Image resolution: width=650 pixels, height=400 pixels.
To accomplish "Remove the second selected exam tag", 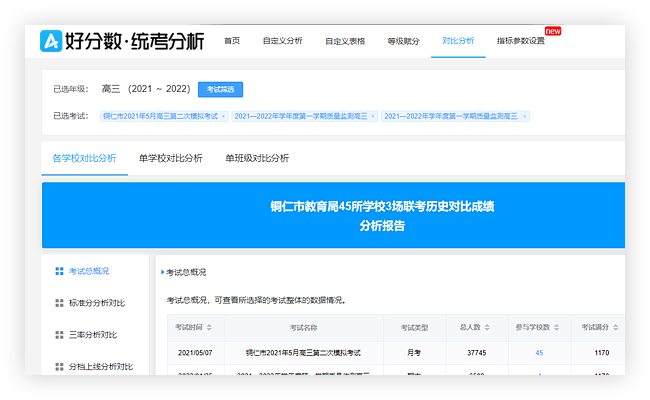I will (x=373, y=116).
